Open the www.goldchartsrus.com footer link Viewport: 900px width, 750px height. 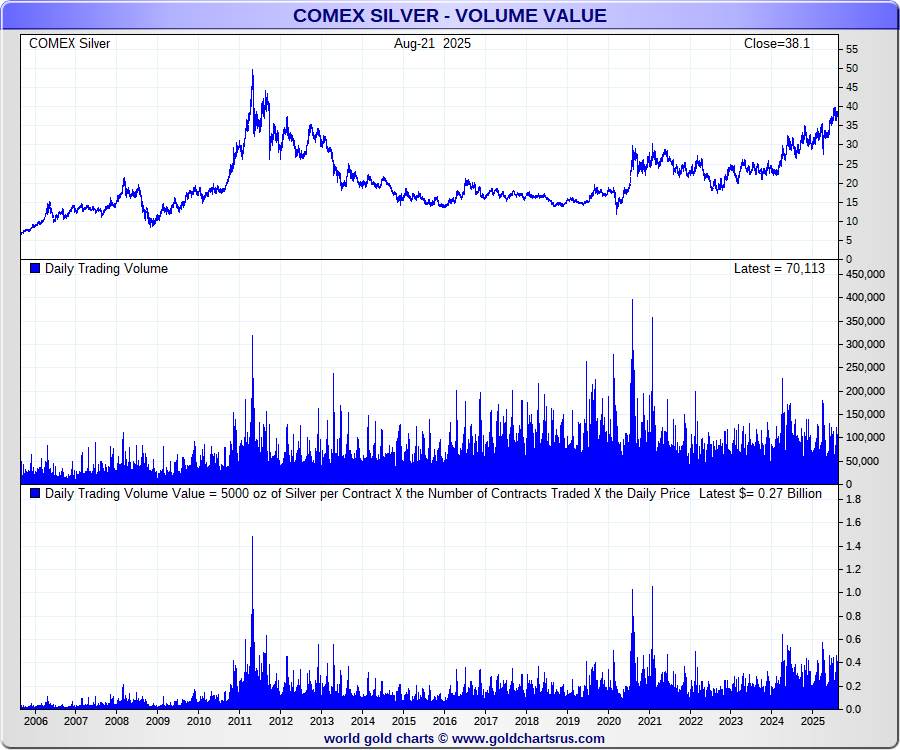(528, 739)
